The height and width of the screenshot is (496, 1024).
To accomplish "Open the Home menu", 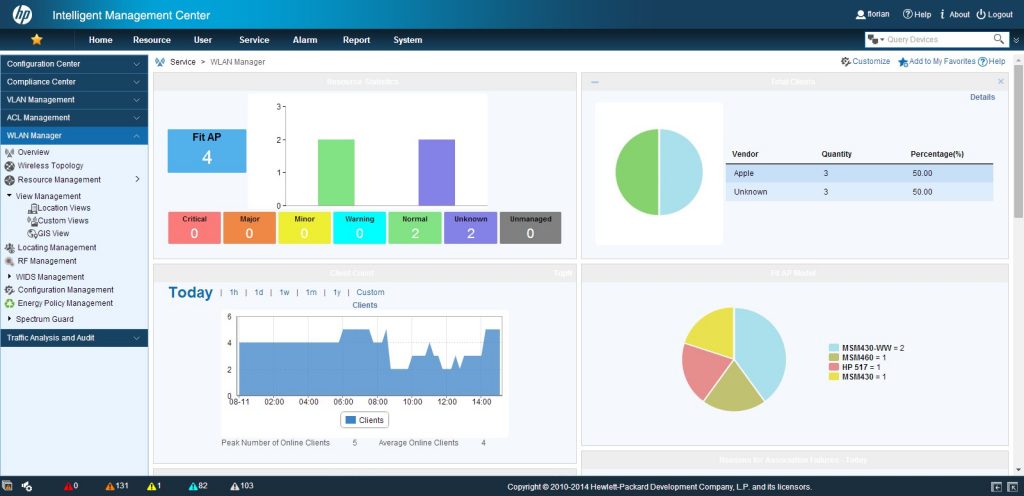I will coord(101,40).
